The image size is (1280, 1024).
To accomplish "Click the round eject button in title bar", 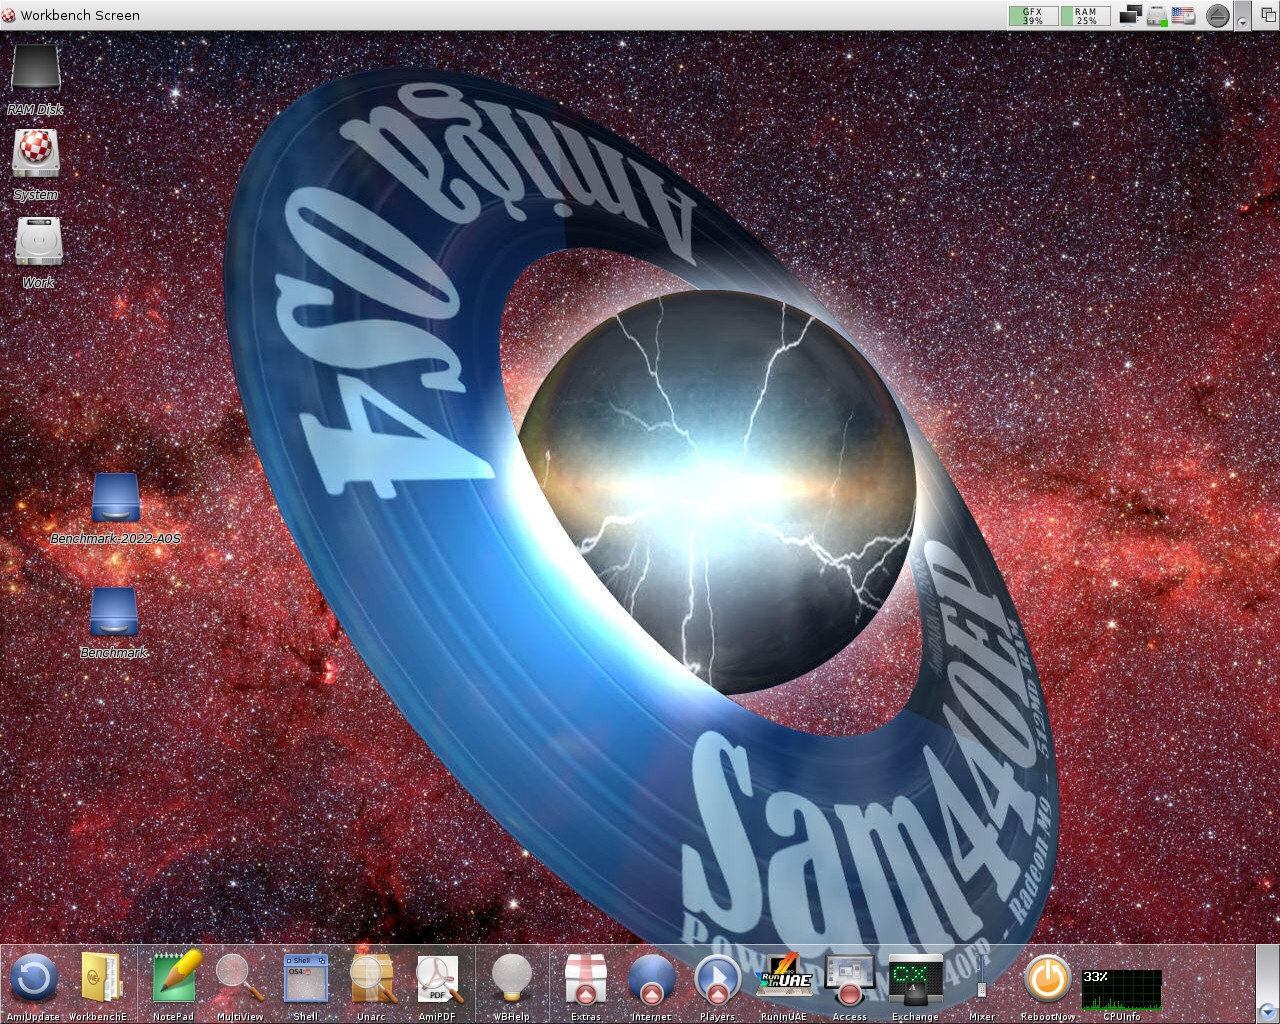I will tap(1217, 15).
